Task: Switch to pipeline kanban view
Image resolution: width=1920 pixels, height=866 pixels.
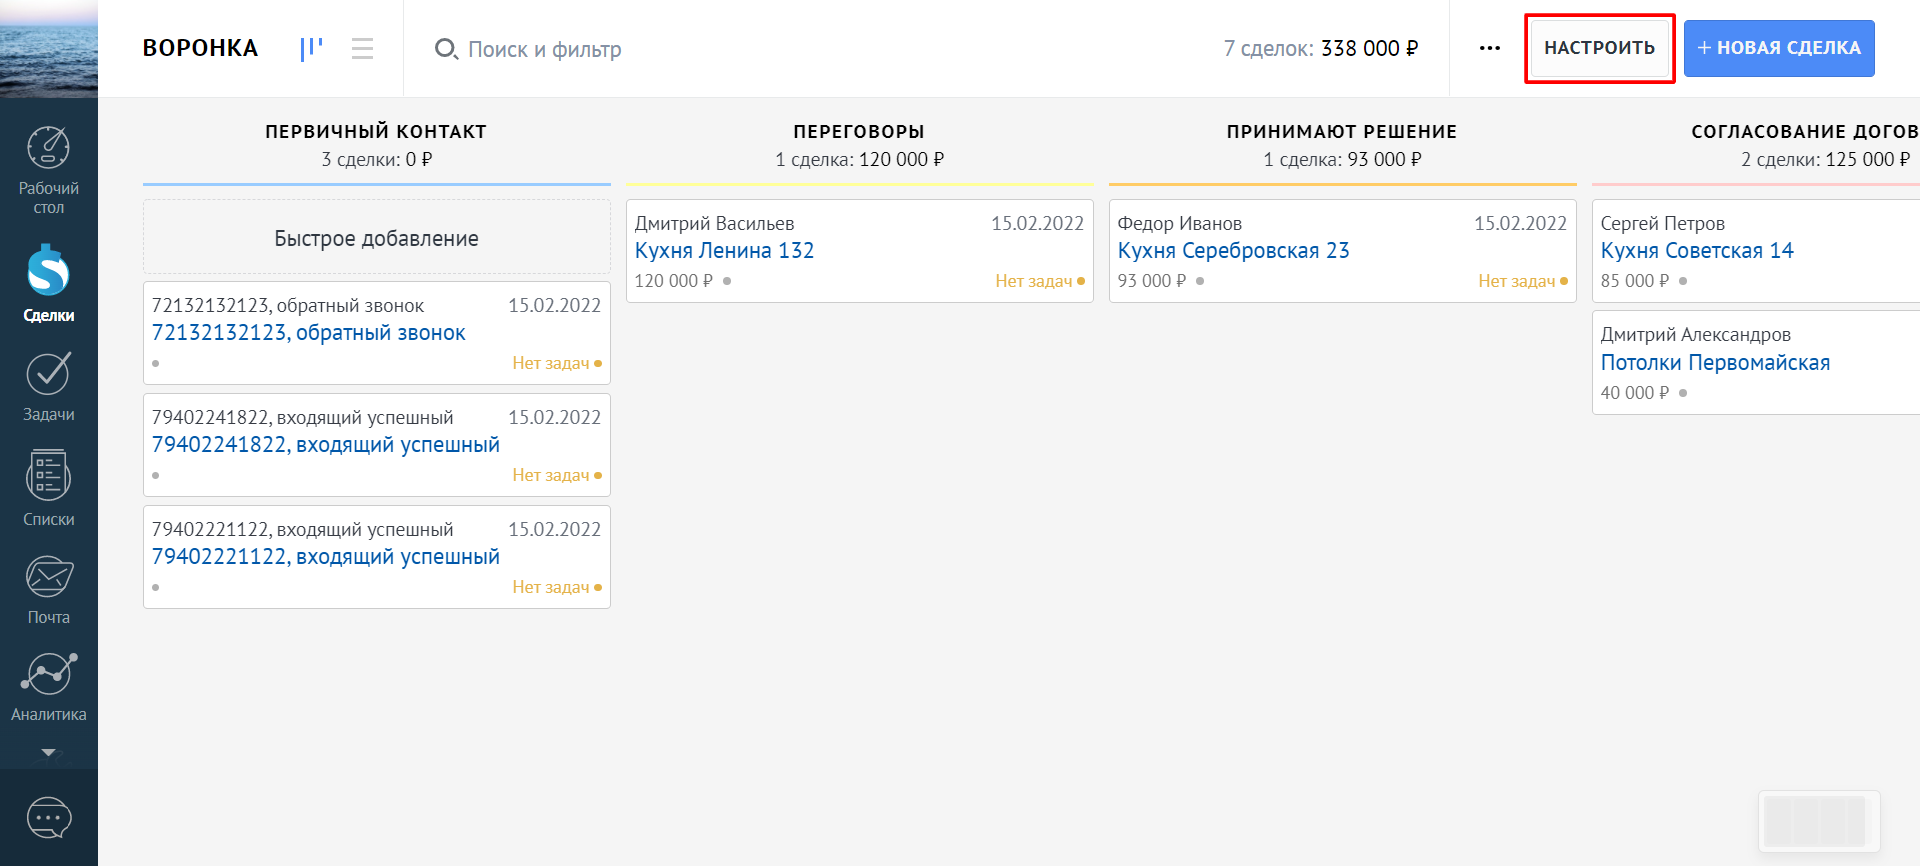Action: [x=311, y=48]
